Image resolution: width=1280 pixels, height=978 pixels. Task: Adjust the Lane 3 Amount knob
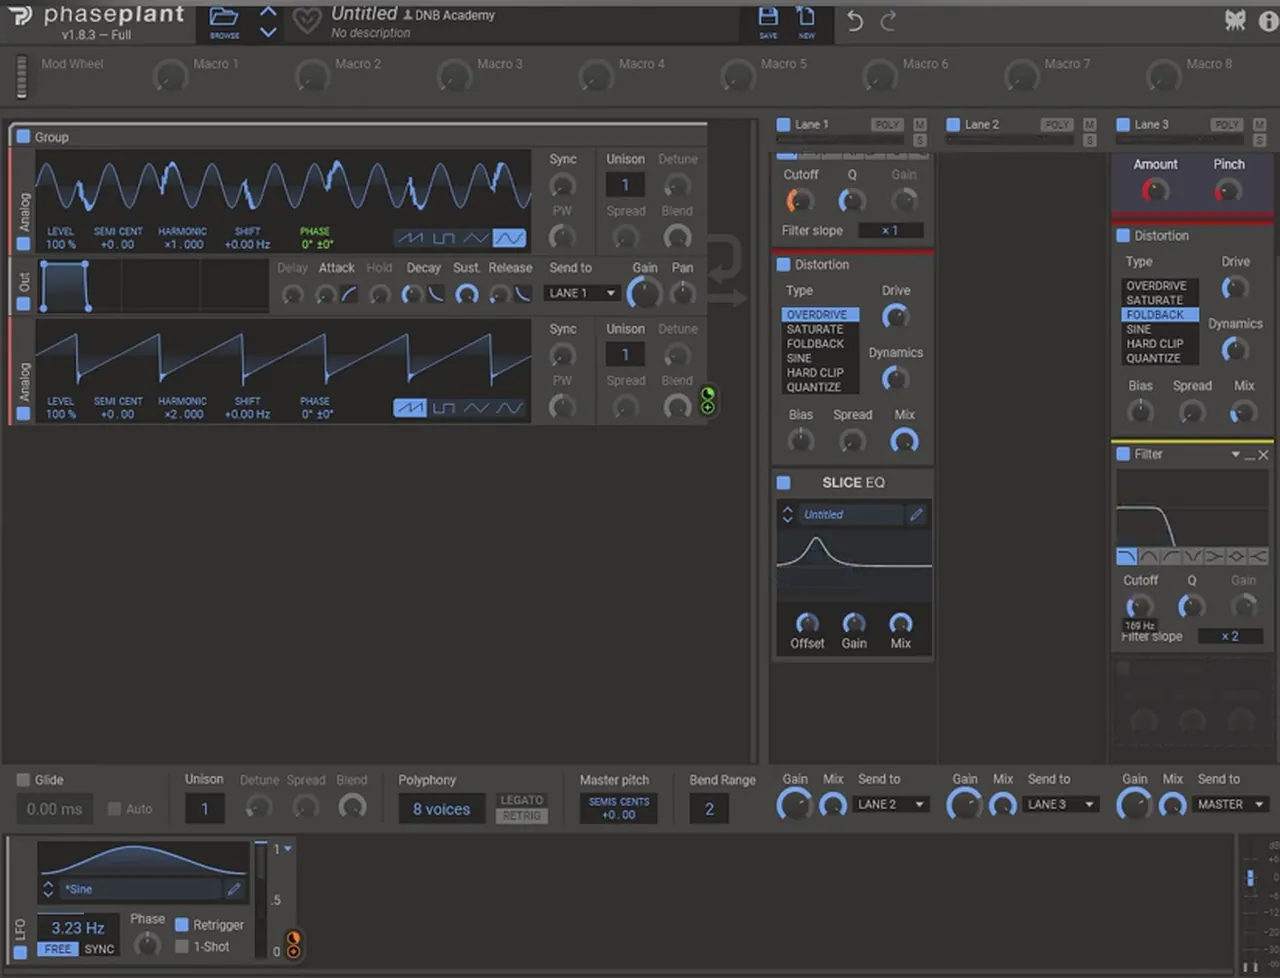coord(1155,190)
